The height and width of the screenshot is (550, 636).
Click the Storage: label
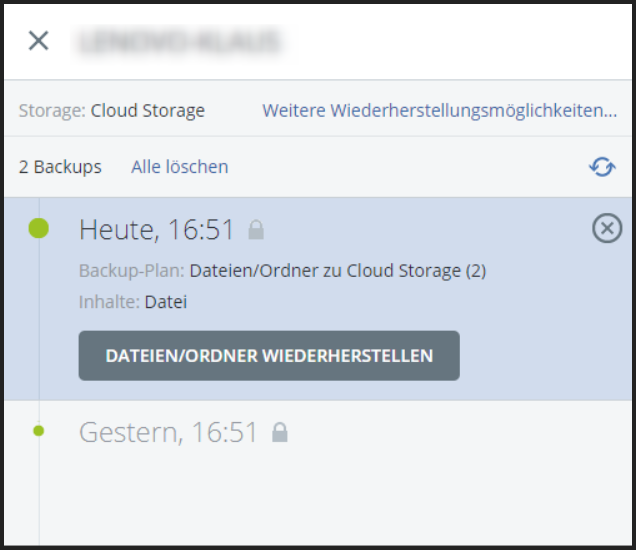coord(52,111)
